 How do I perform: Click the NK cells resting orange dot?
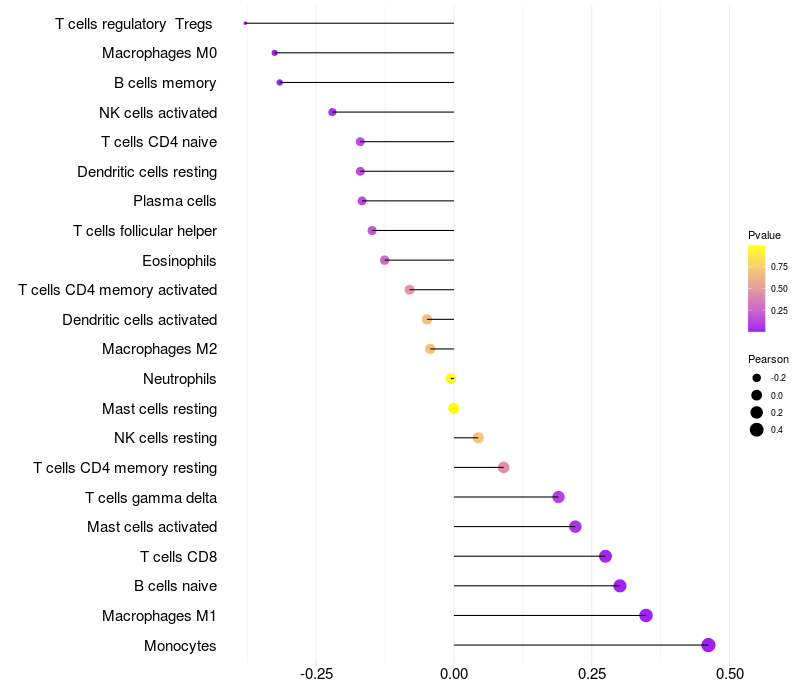coord(478,438)
